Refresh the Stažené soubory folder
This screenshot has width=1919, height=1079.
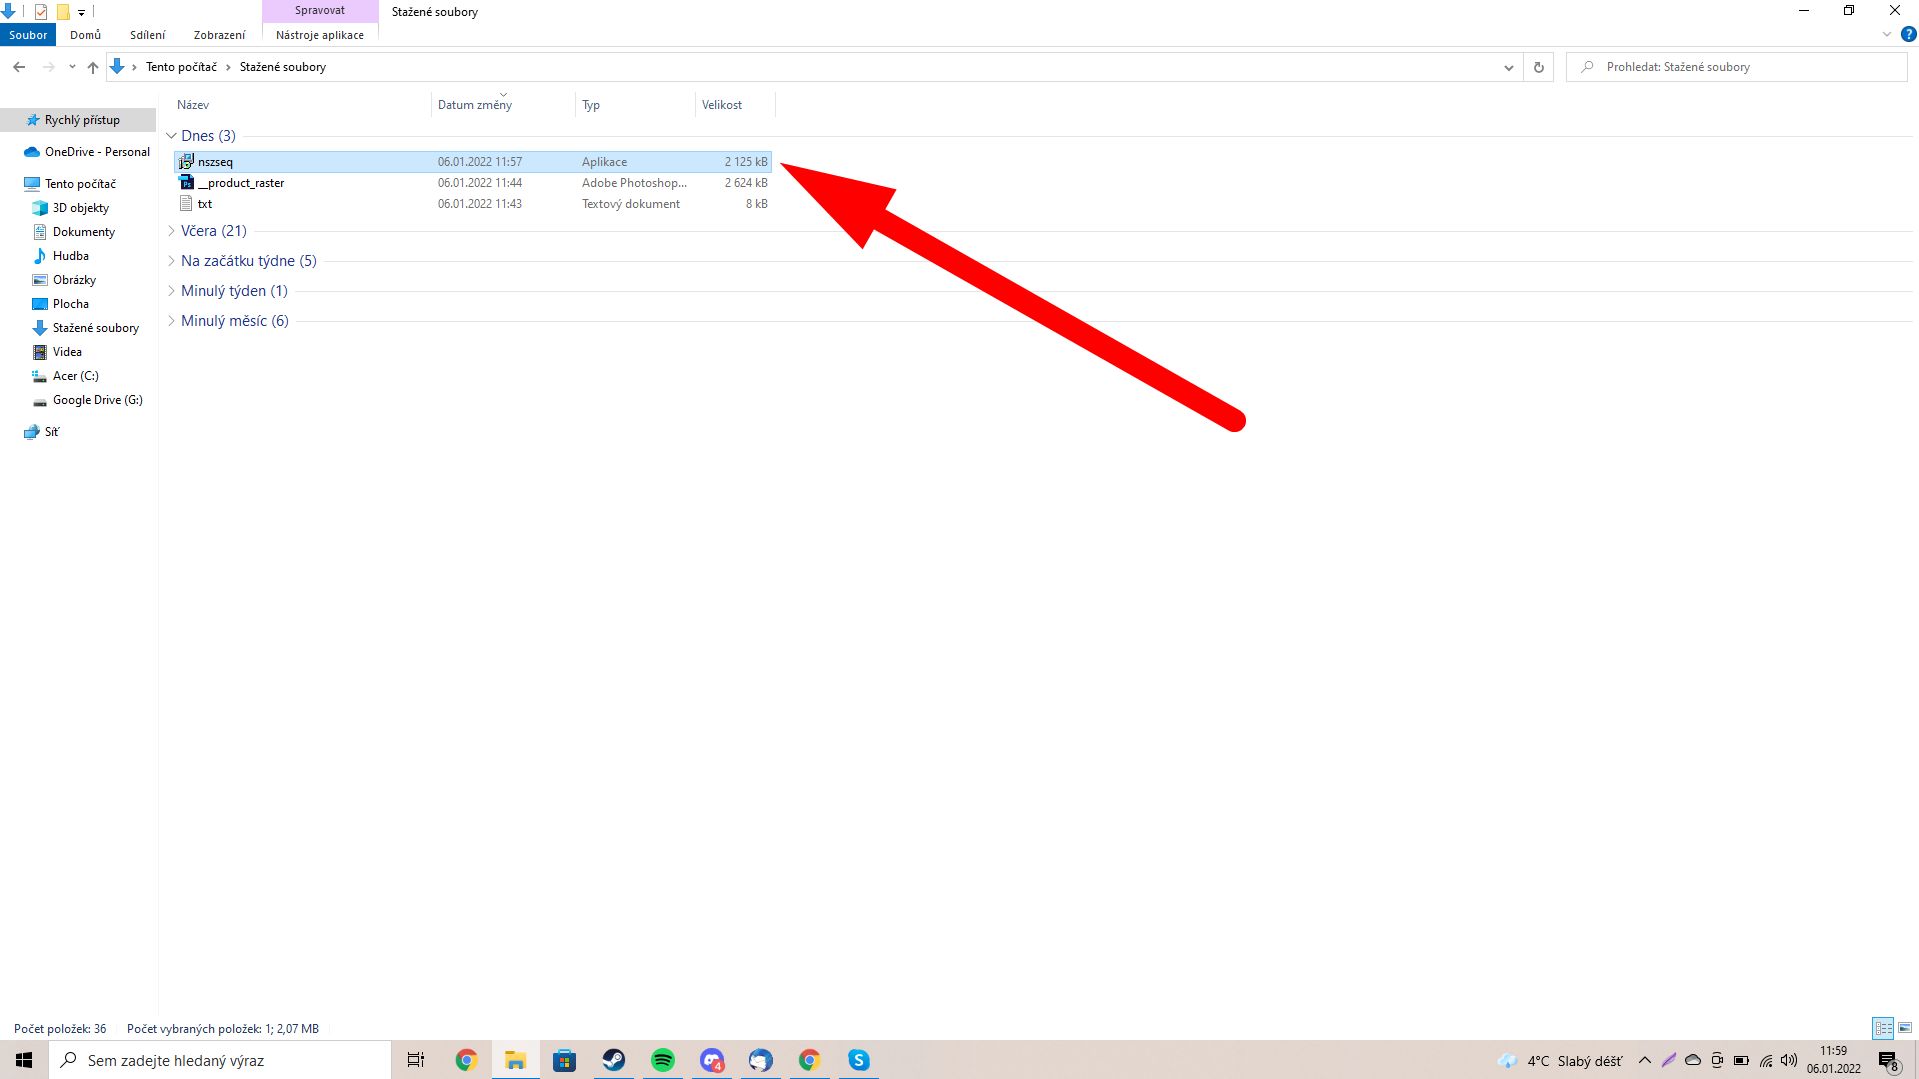(1538, 67)
